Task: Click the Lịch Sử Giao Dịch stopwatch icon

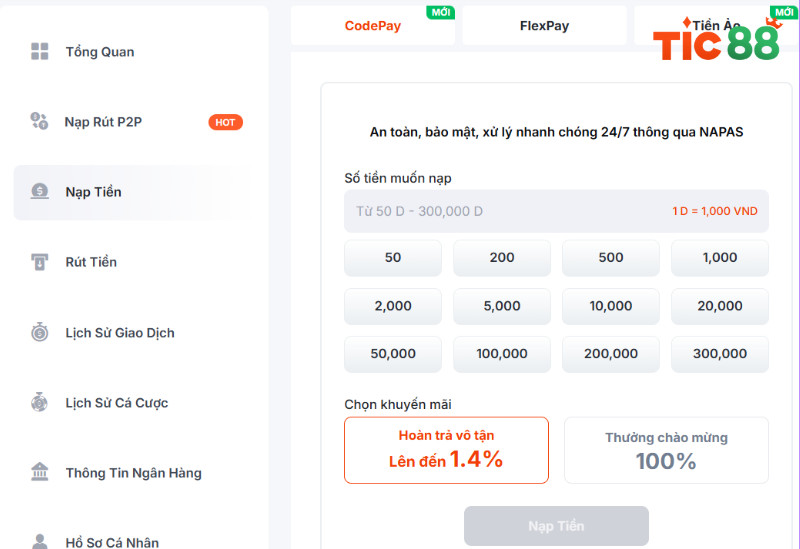Action: 40,332
